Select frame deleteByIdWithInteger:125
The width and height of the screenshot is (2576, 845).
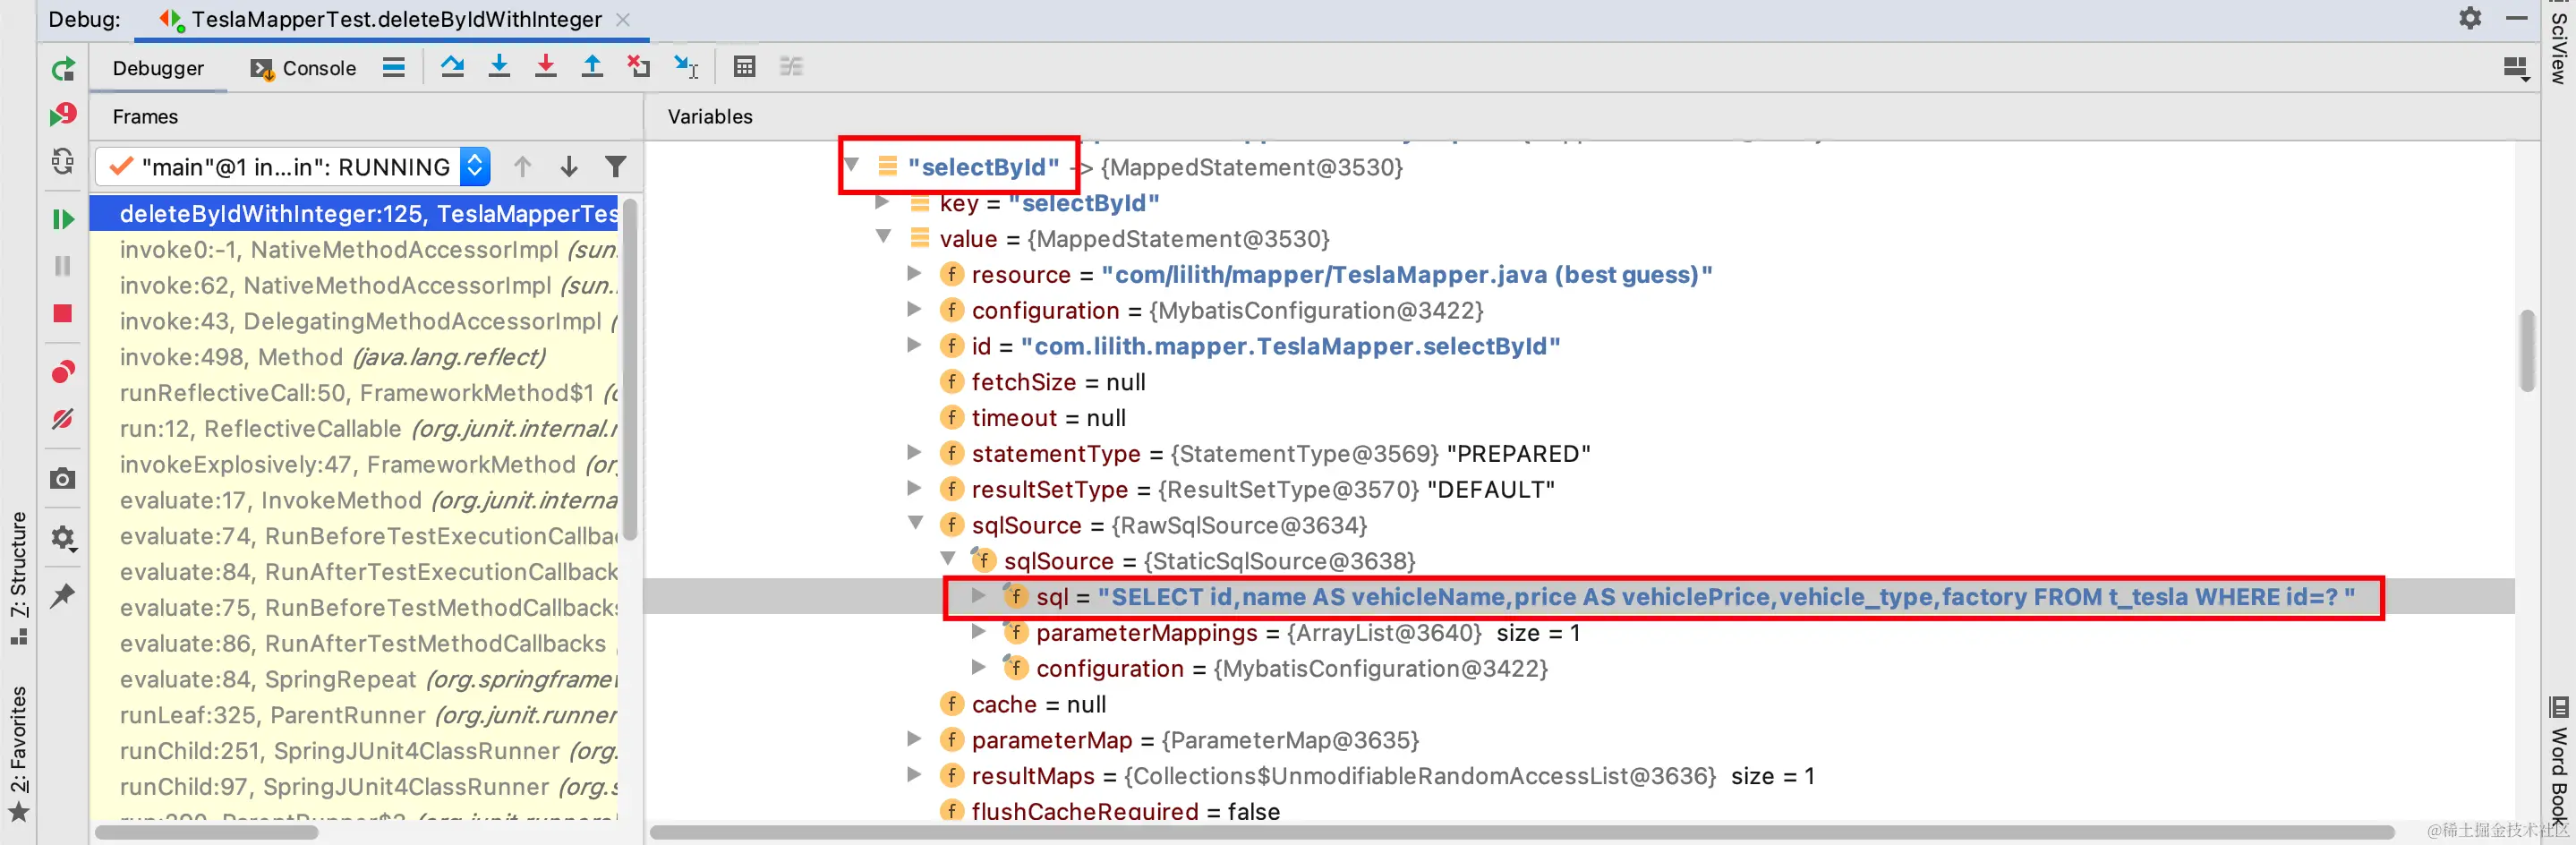pos(354,214)
